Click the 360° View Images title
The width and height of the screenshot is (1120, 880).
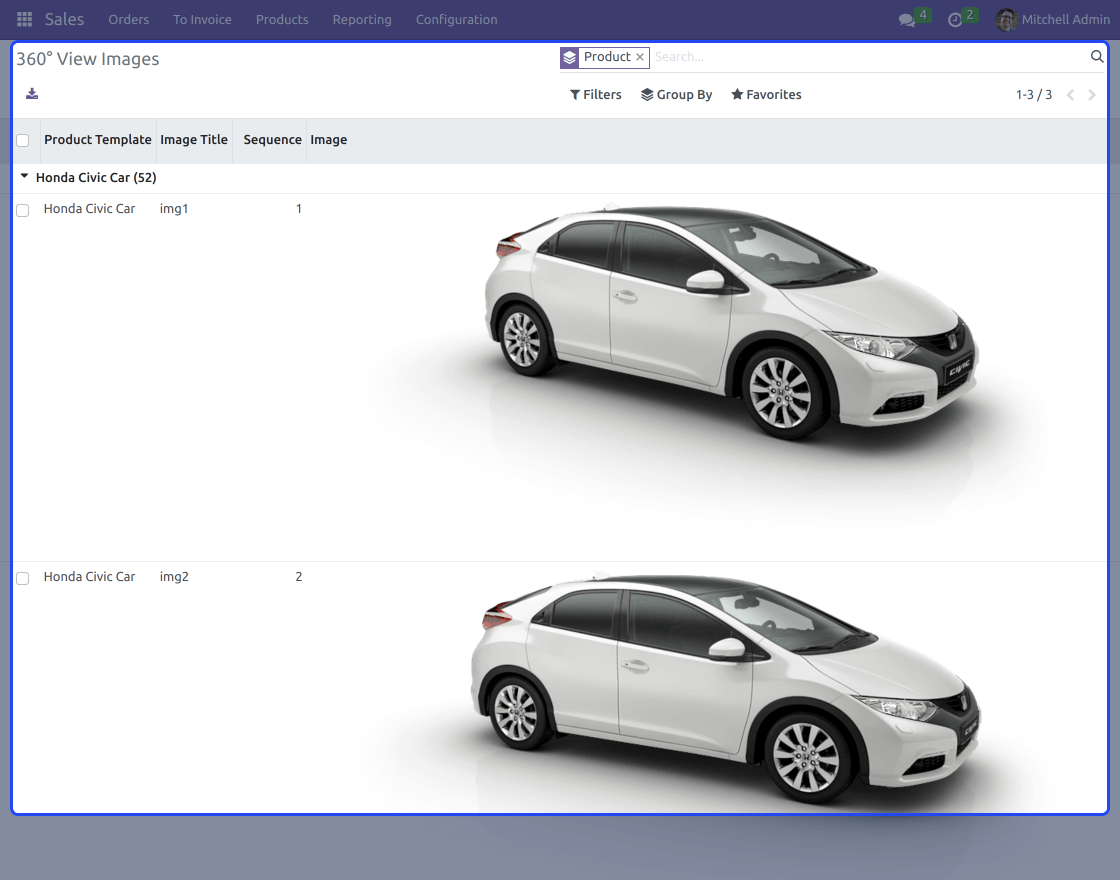pyautogui.click(x=88, y=59)
